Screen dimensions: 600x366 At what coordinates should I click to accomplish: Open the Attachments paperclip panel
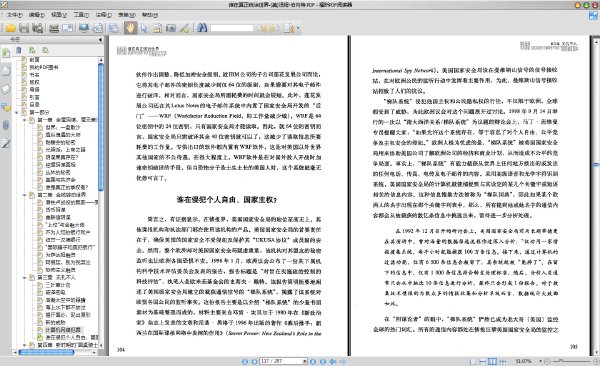click(x=6, y=125)
